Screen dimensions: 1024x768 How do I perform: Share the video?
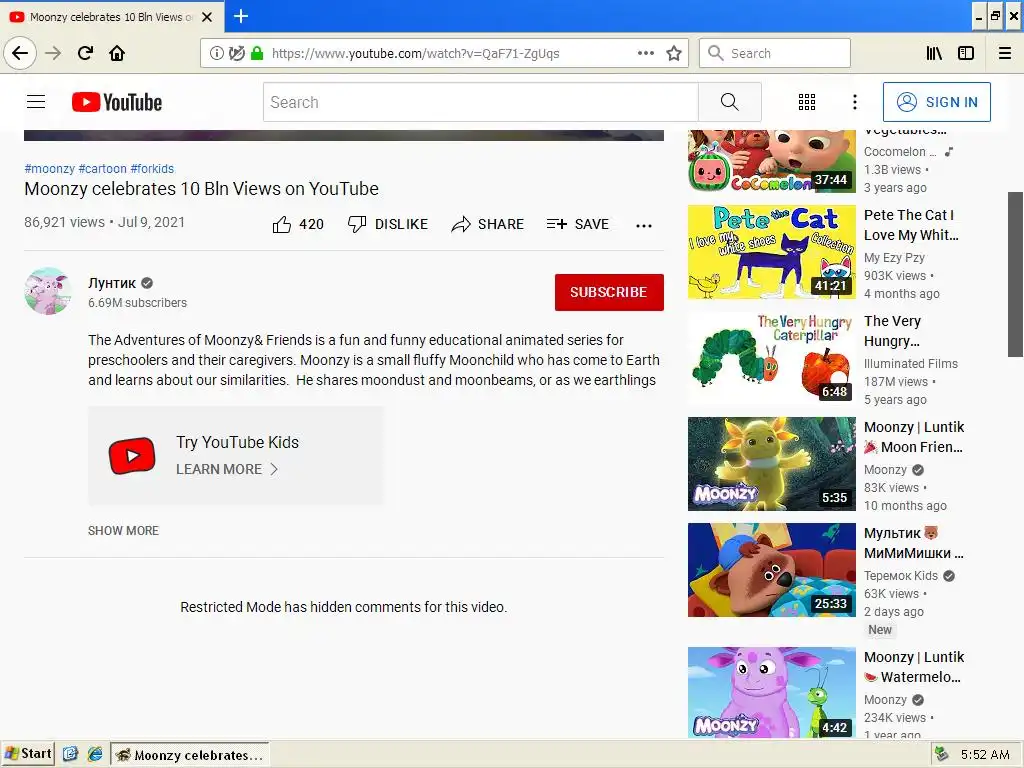[x=487, y=224]
